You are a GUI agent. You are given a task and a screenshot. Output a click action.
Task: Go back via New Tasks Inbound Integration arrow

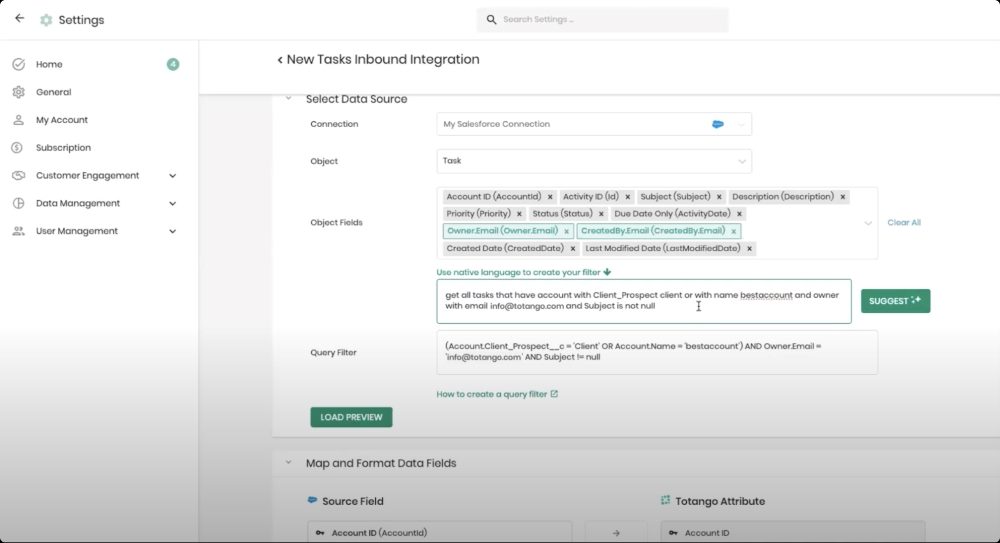click(x=279, y=60)
